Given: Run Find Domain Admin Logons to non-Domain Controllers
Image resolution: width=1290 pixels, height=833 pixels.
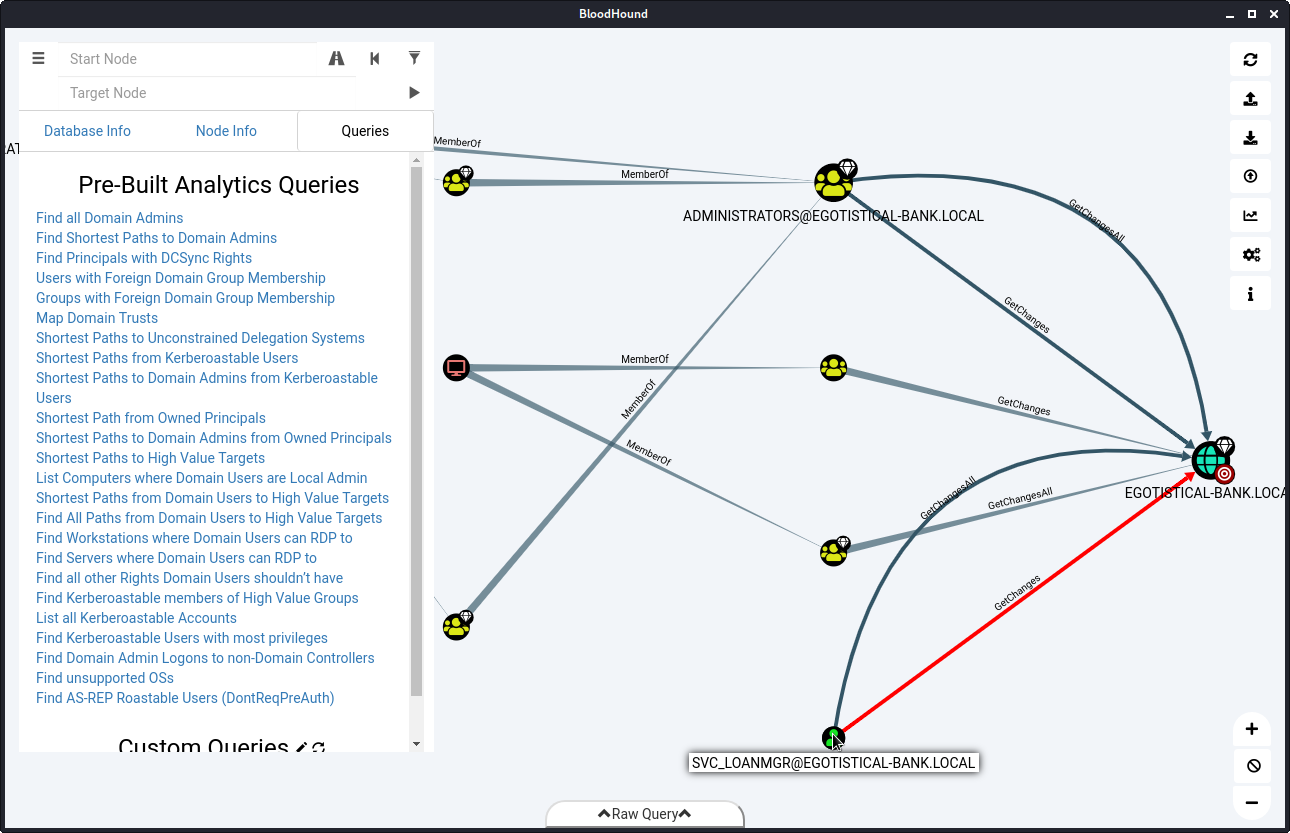Looking at the screenshot, I should coord(205,658).
